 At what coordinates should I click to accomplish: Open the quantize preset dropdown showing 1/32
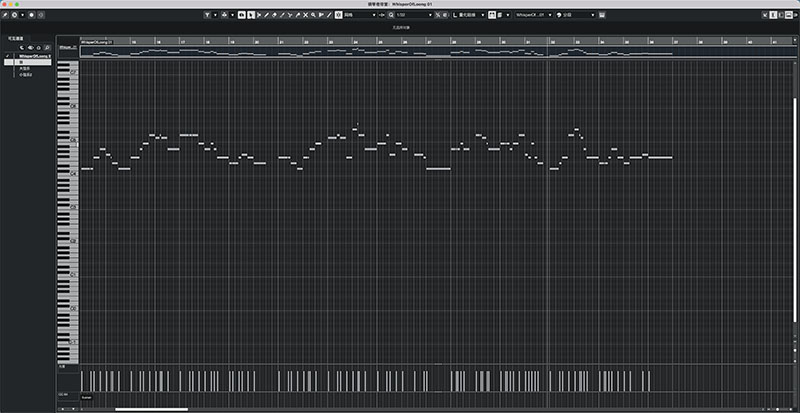click(414, 15)
